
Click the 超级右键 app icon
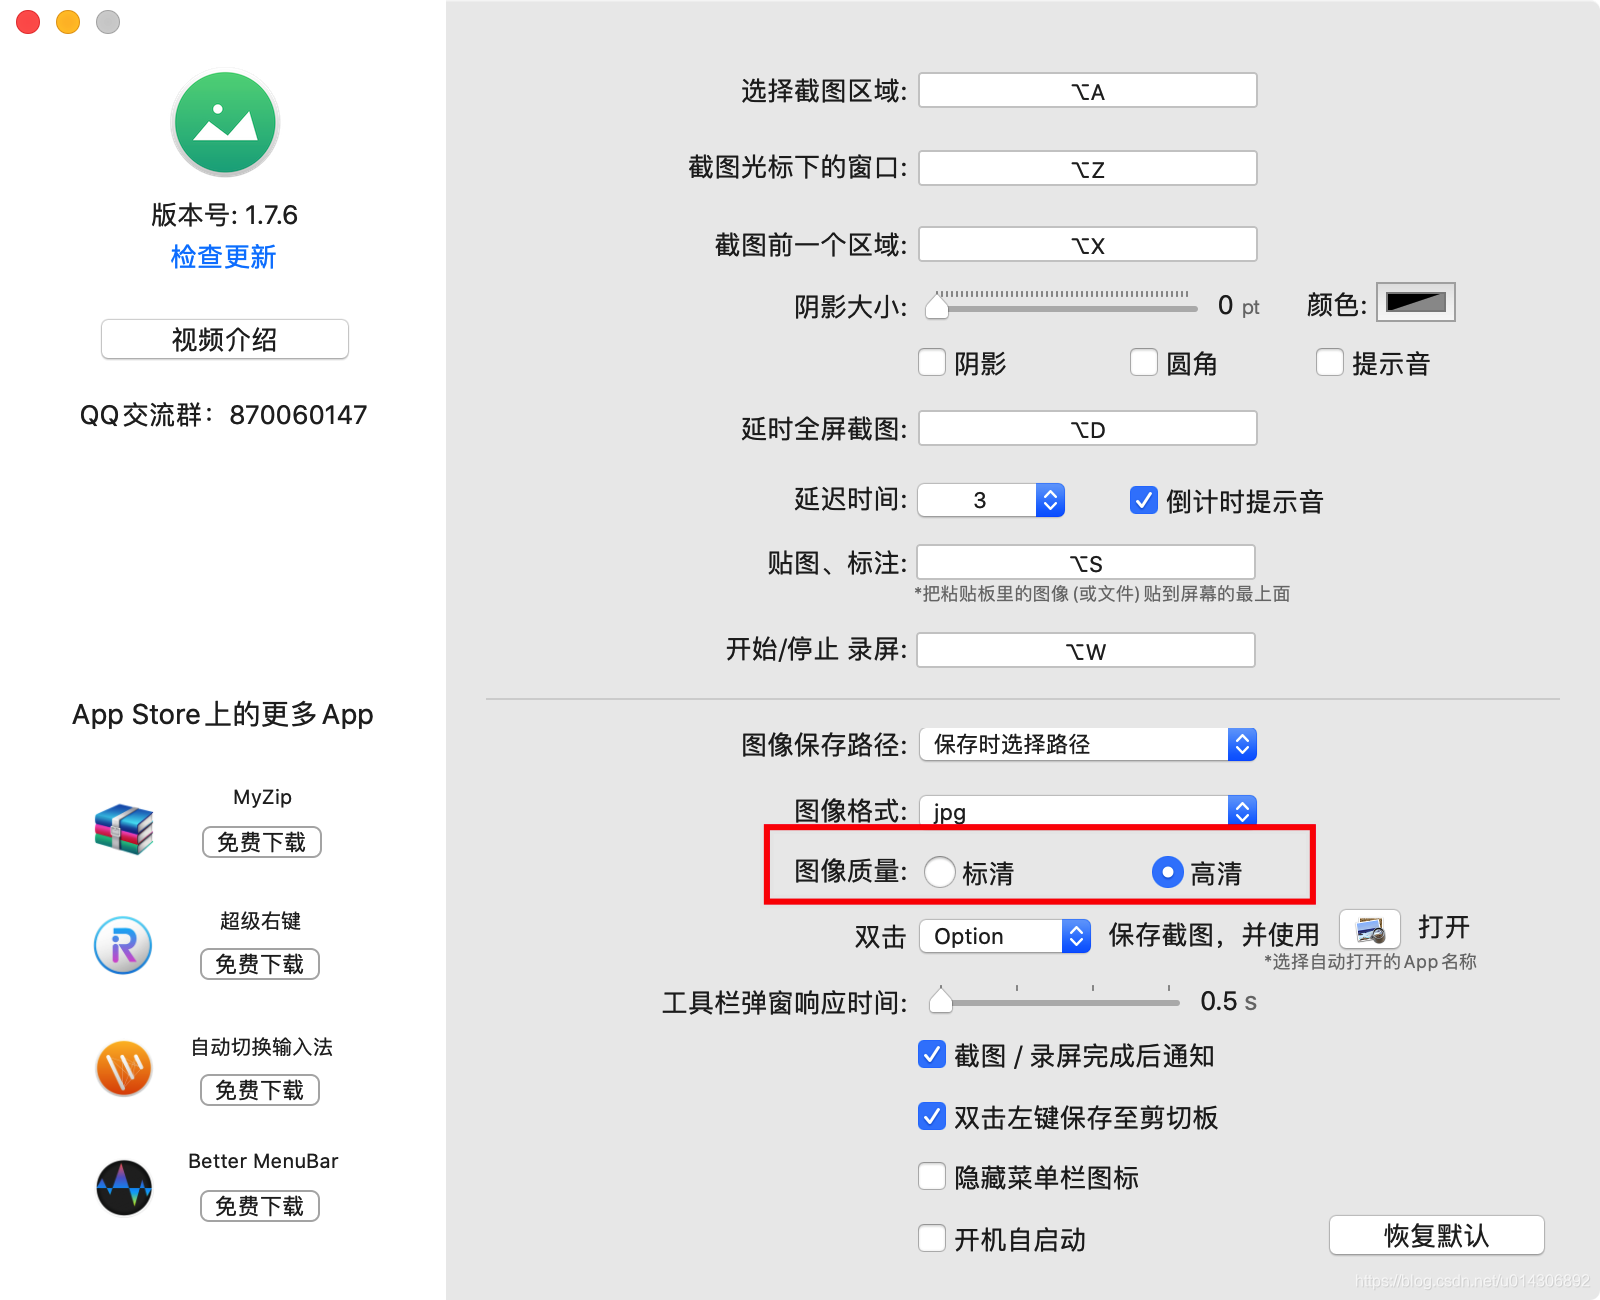(122, 945)
